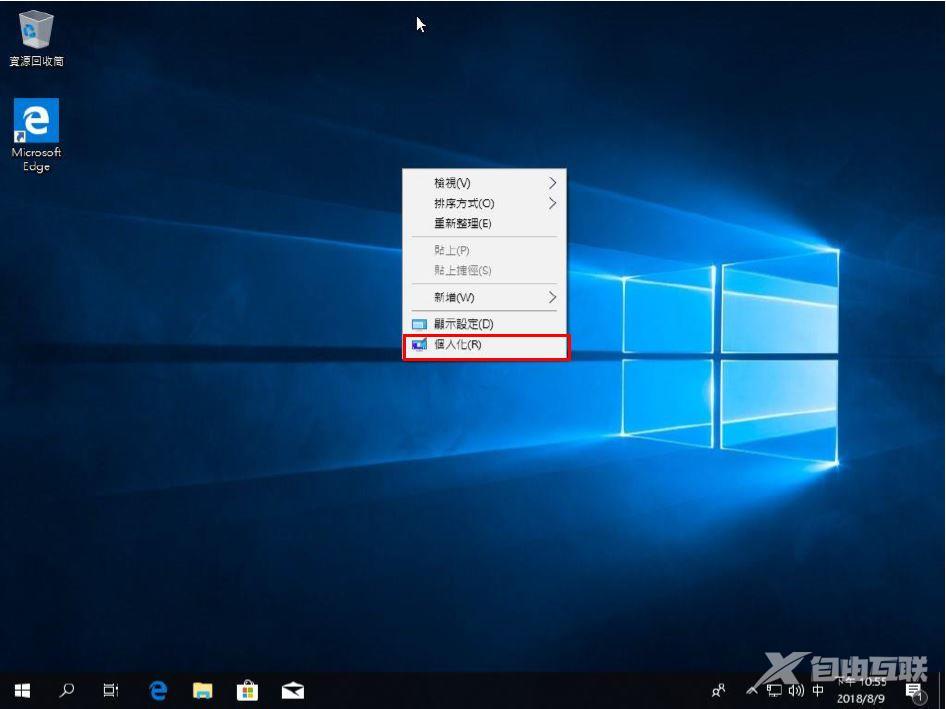Click the disabled 貼上捷徑(S) menu item
946x709 pixels.
coord(484,271)
